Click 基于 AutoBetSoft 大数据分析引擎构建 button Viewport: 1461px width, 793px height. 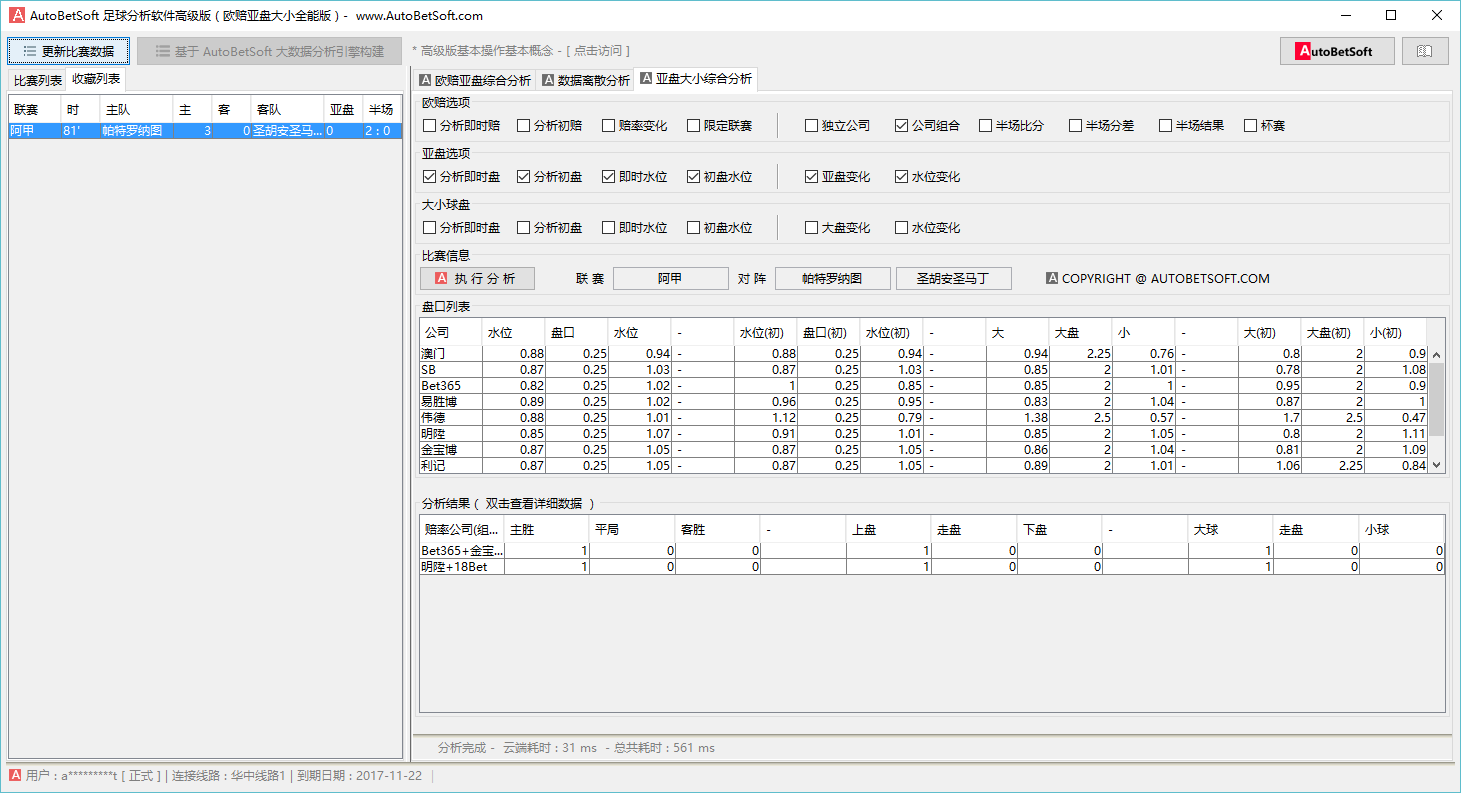[269, 51]
